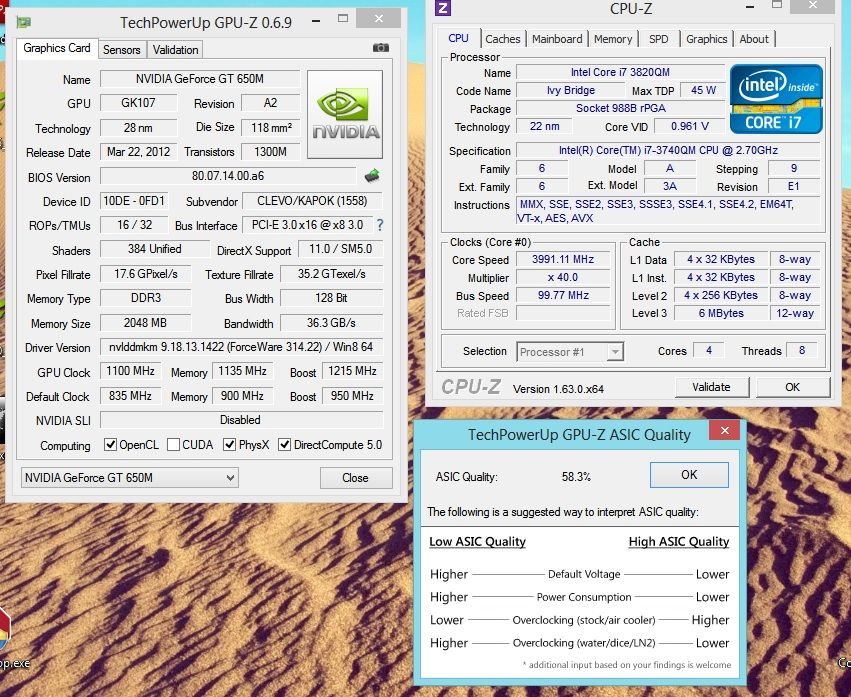Click the Subvendor field CLEVO/KAPOK
This screenshot has height=697, width=851.
312,201
